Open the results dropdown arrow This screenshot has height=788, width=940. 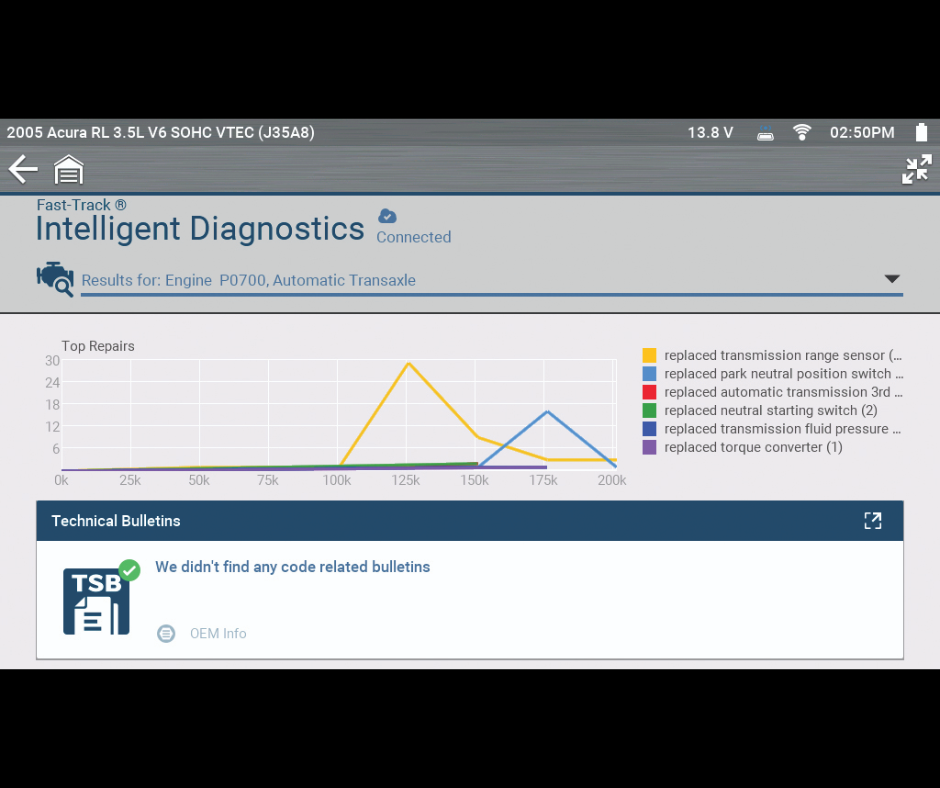coord(892,279)
